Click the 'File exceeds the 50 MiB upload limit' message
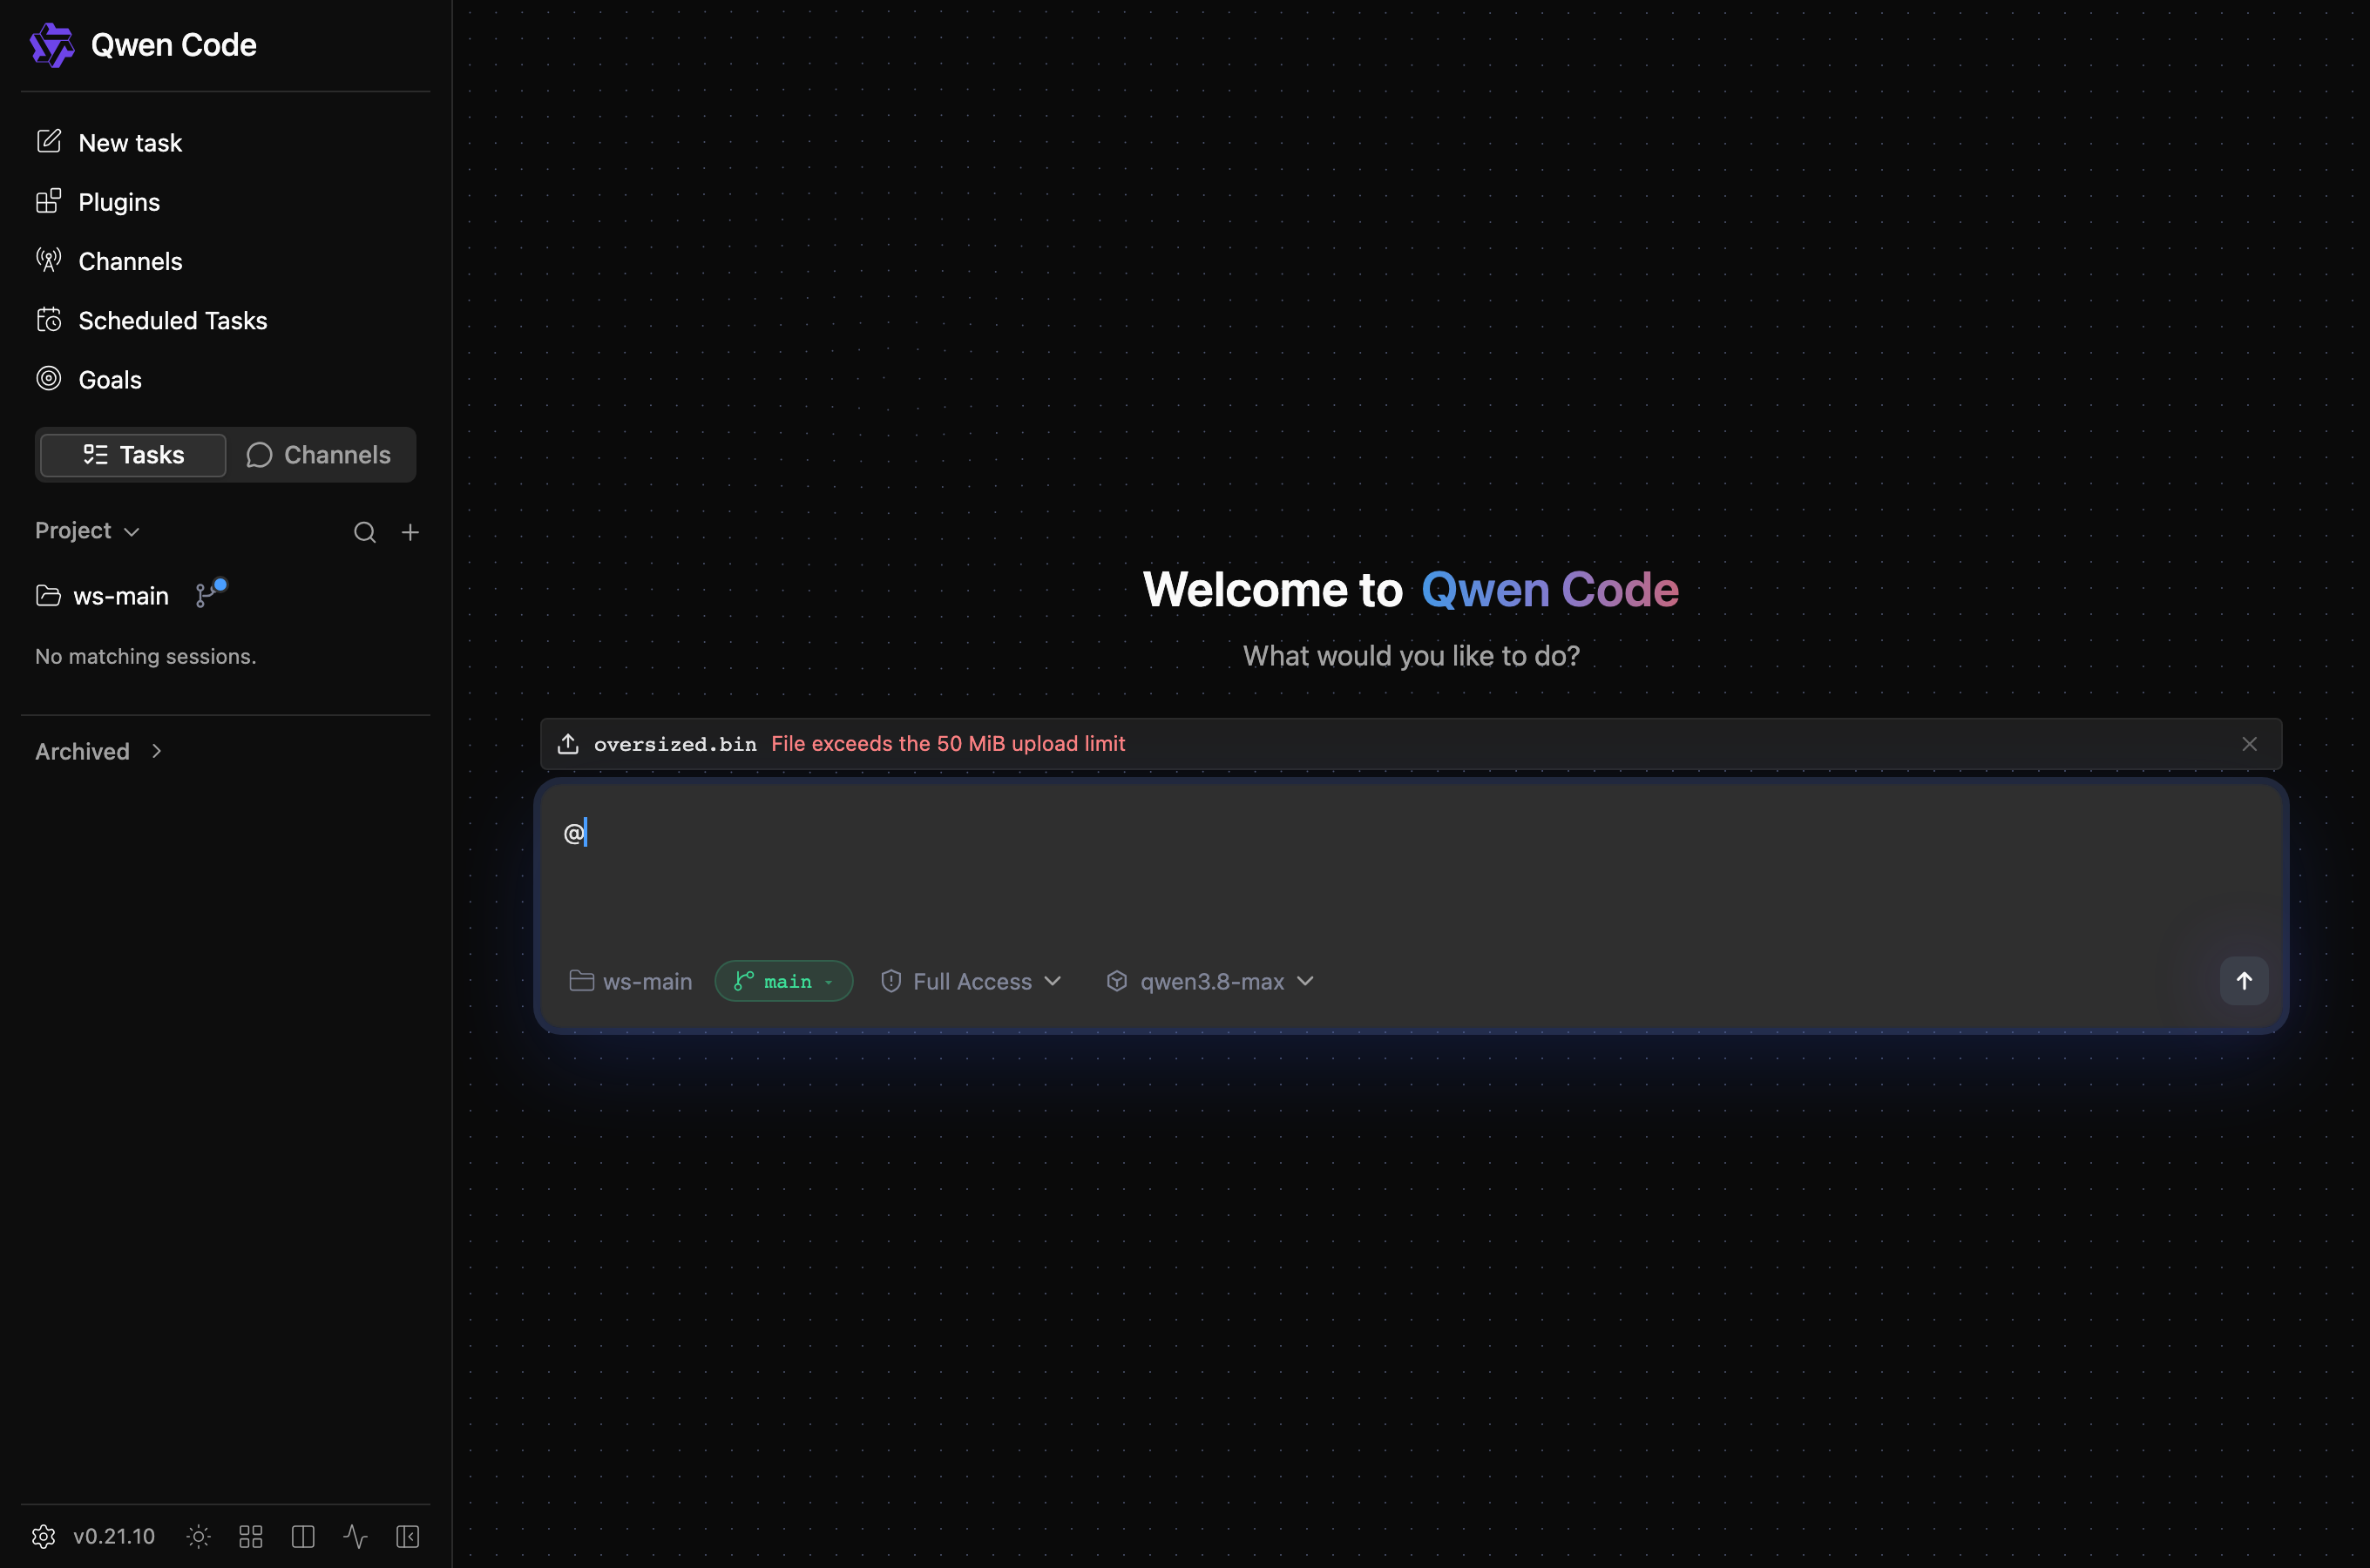 948,744
